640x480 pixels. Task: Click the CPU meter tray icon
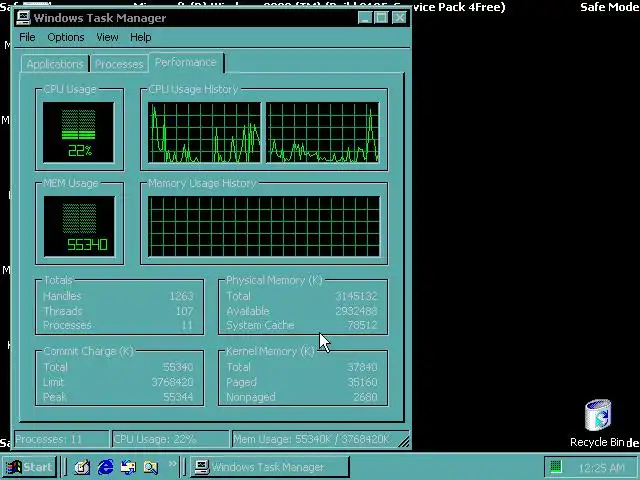click(x=556, y=467)
